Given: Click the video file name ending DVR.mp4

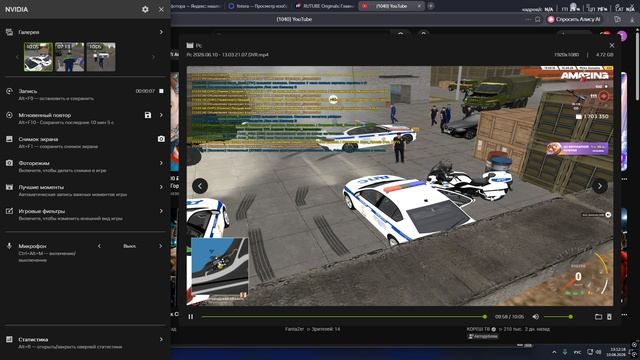Looking at the screenshot, I should pos(227,54).
